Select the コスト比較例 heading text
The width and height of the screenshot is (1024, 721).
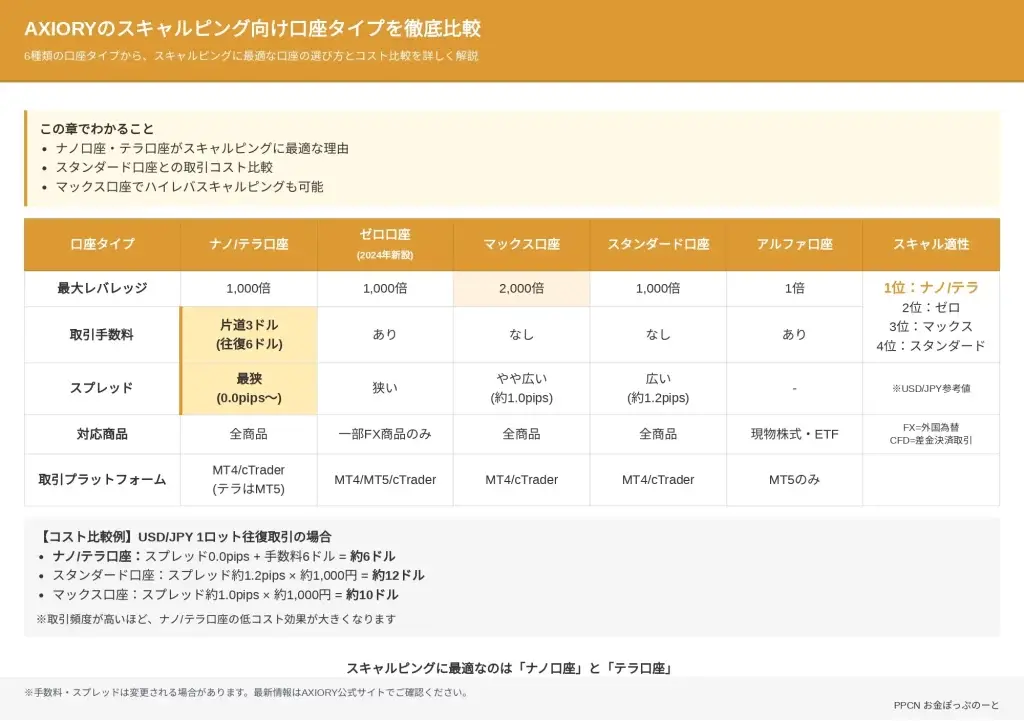tap(184, 537)
